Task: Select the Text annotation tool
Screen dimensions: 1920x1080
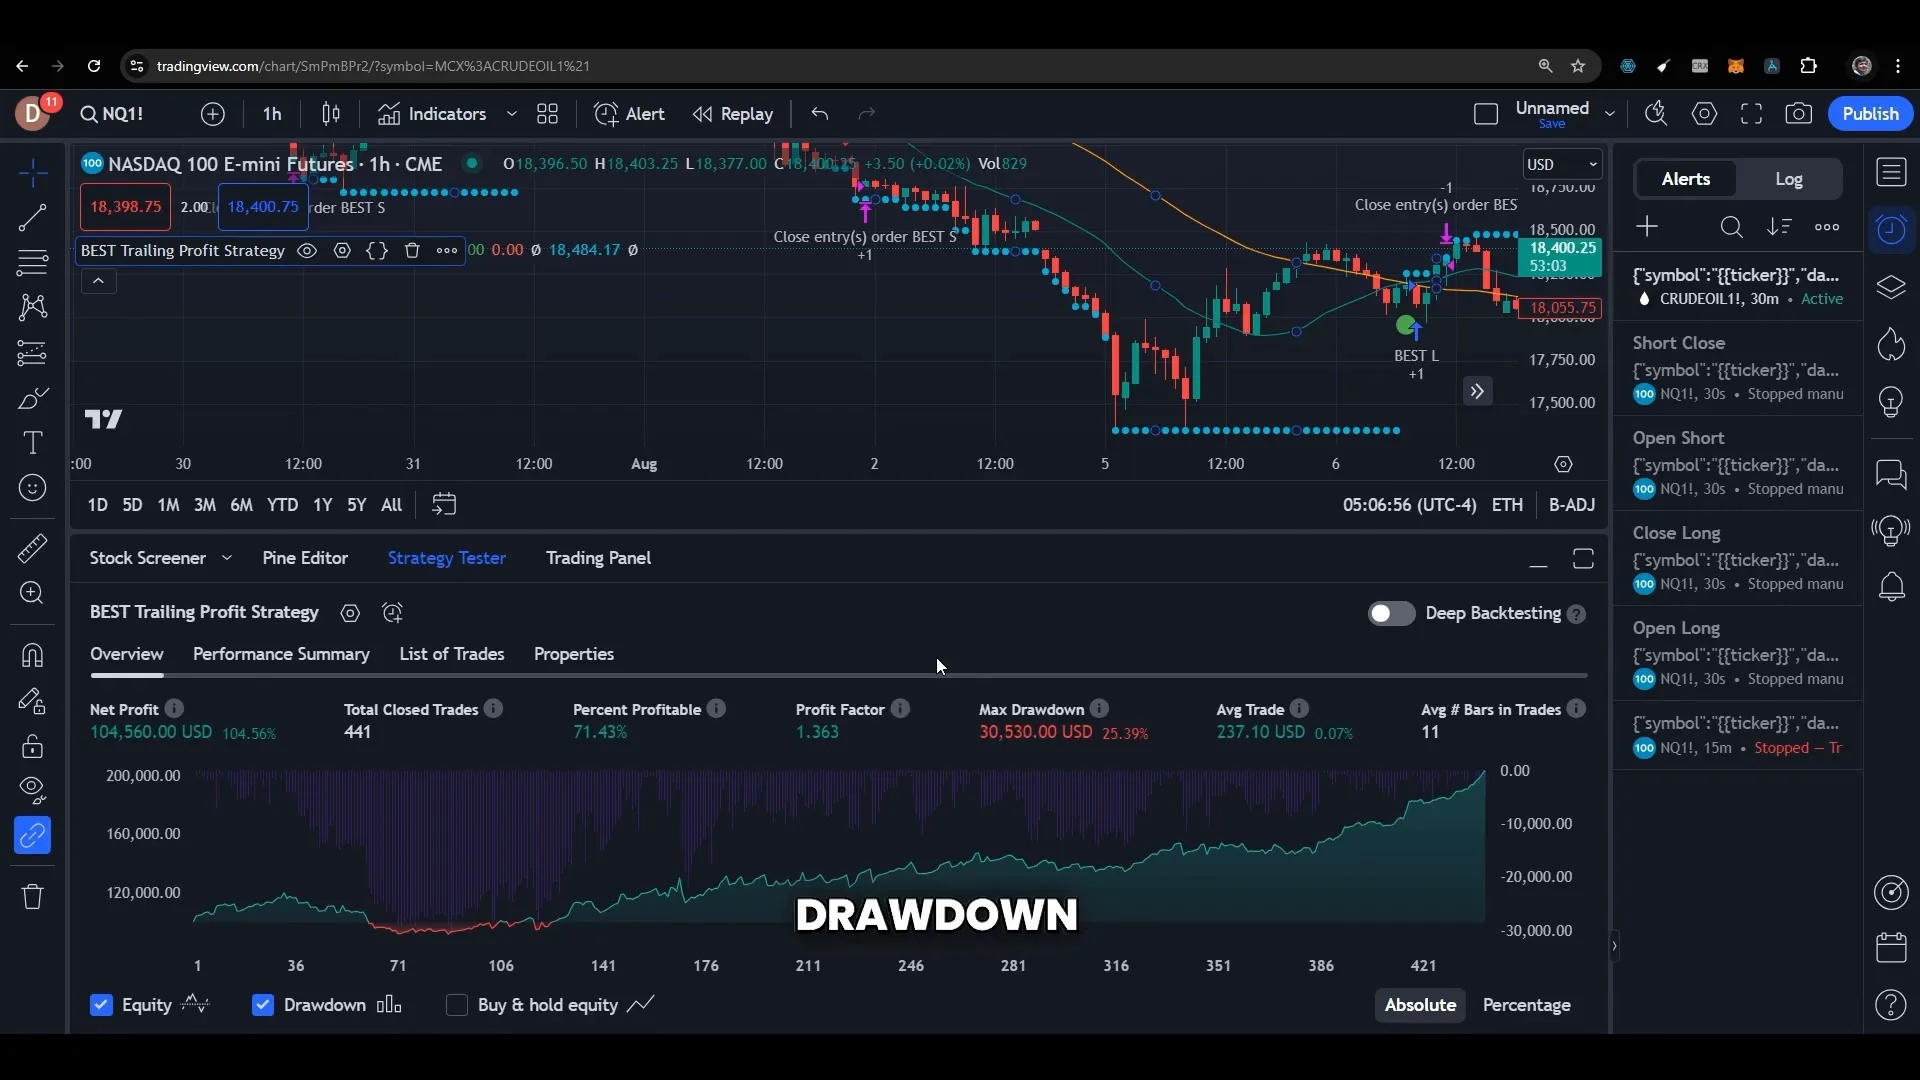Action: 32,443
